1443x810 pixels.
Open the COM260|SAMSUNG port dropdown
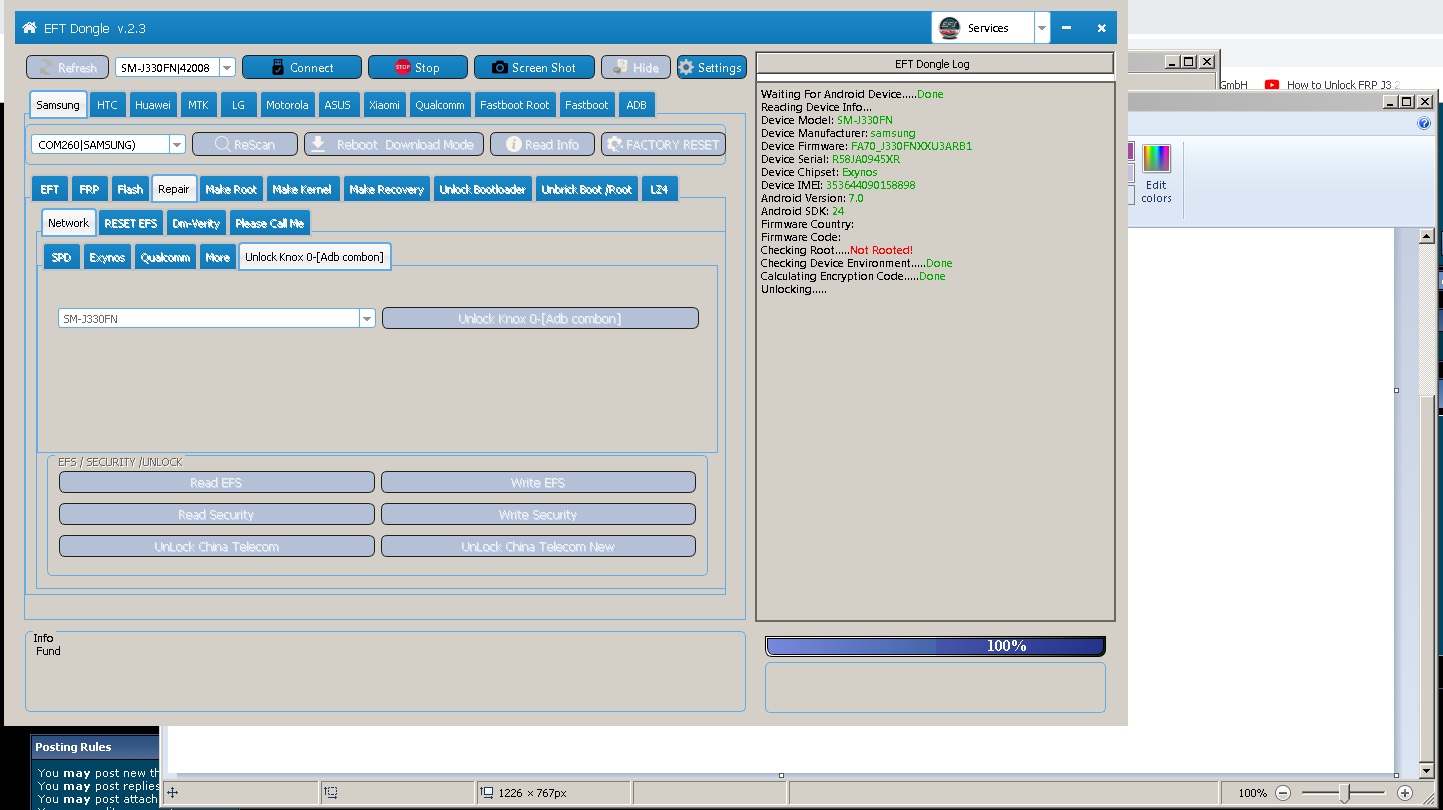click(x=177, y=144)
